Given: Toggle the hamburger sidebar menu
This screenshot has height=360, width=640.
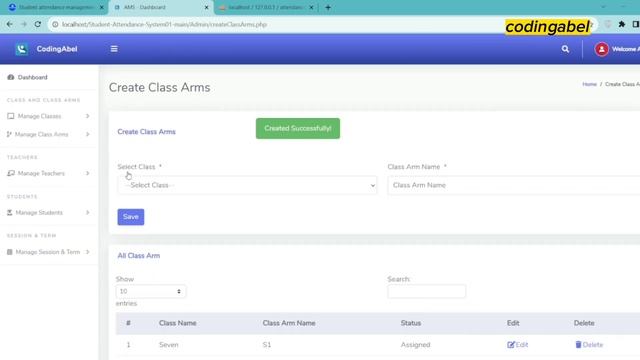Looking at the screenshot, I should (114, 49).
